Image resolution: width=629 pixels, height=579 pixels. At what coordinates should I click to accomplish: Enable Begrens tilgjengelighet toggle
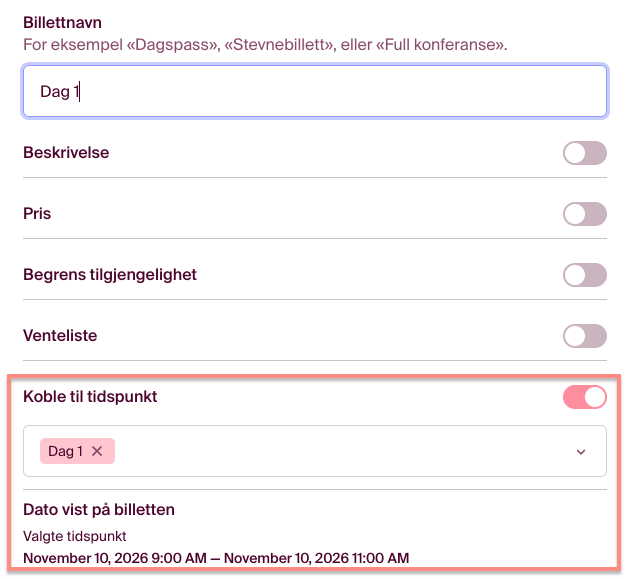[x=584, y=275]
